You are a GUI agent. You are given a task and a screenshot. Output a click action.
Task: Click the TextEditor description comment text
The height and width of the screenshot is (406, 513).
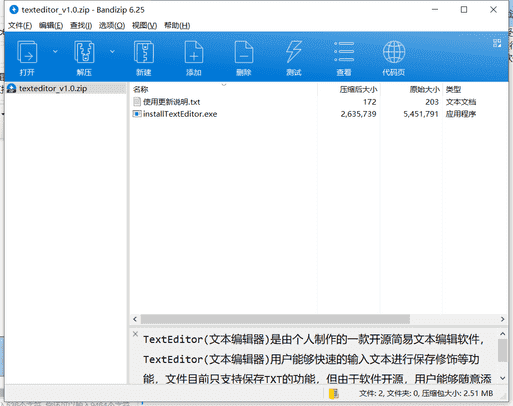pyautogui.click(x=317, y=359)
